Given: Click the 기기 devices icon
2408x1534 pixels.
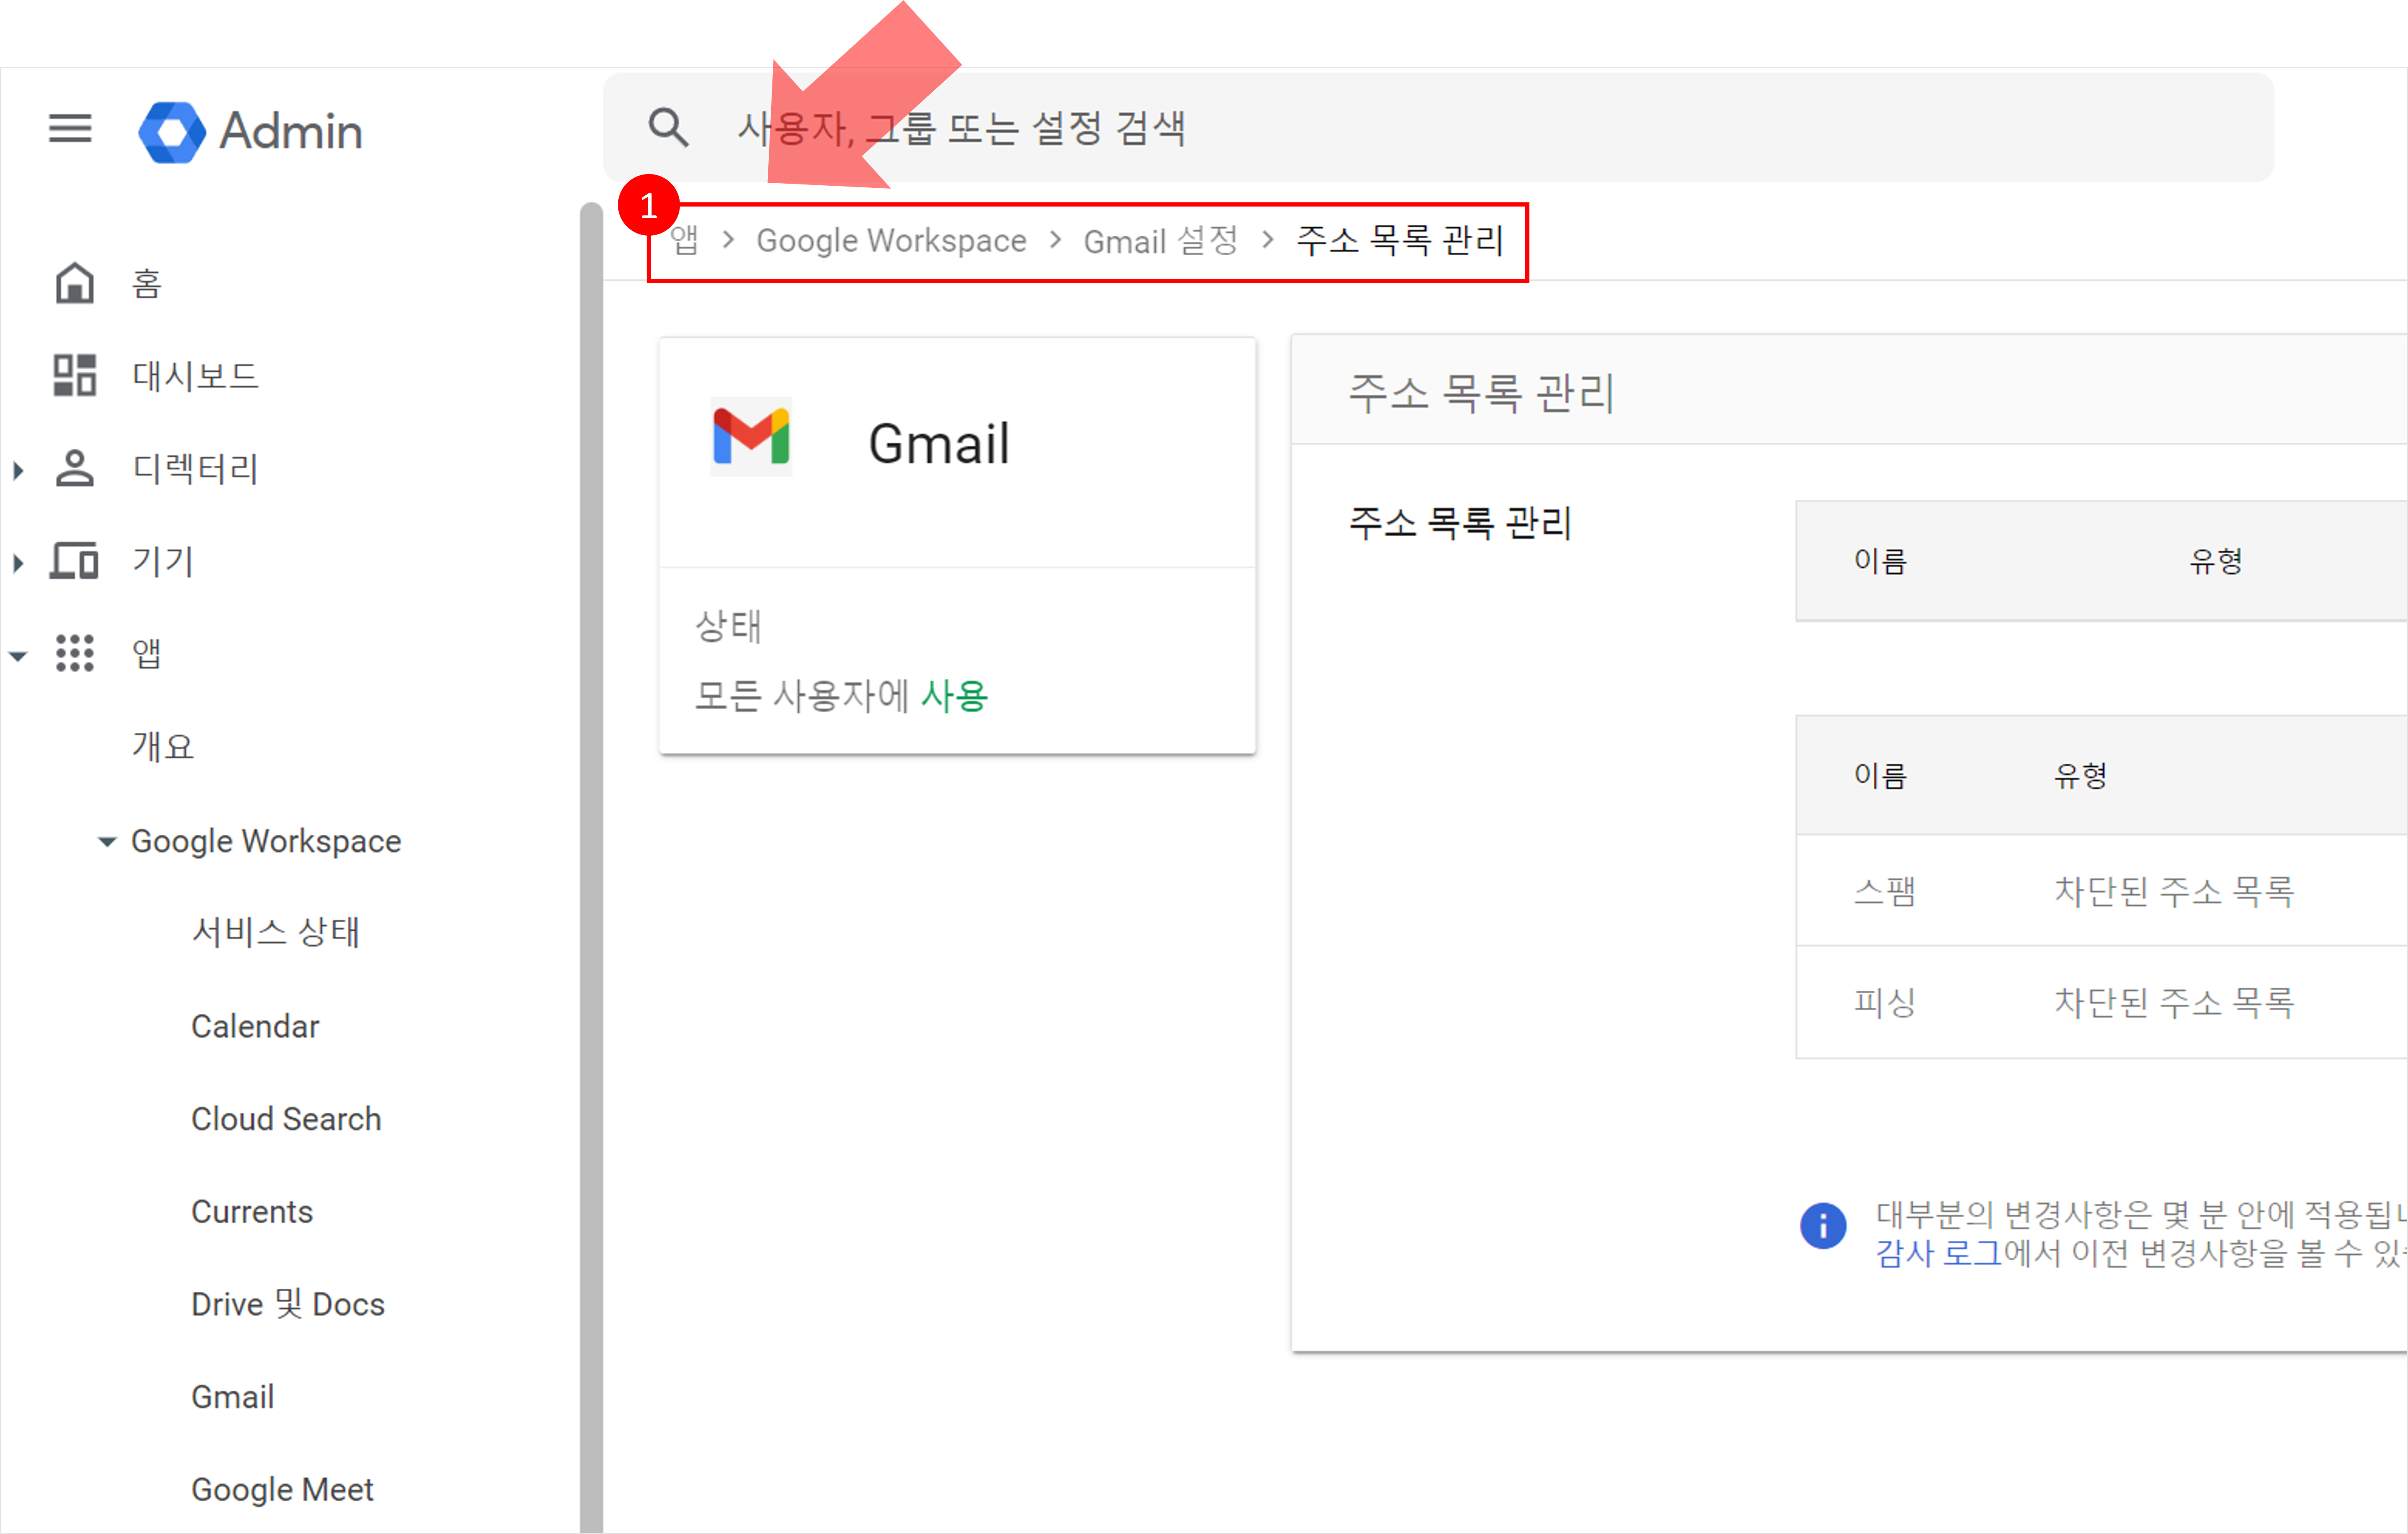Looking at the screenshot, I should [x=74, y=561].
